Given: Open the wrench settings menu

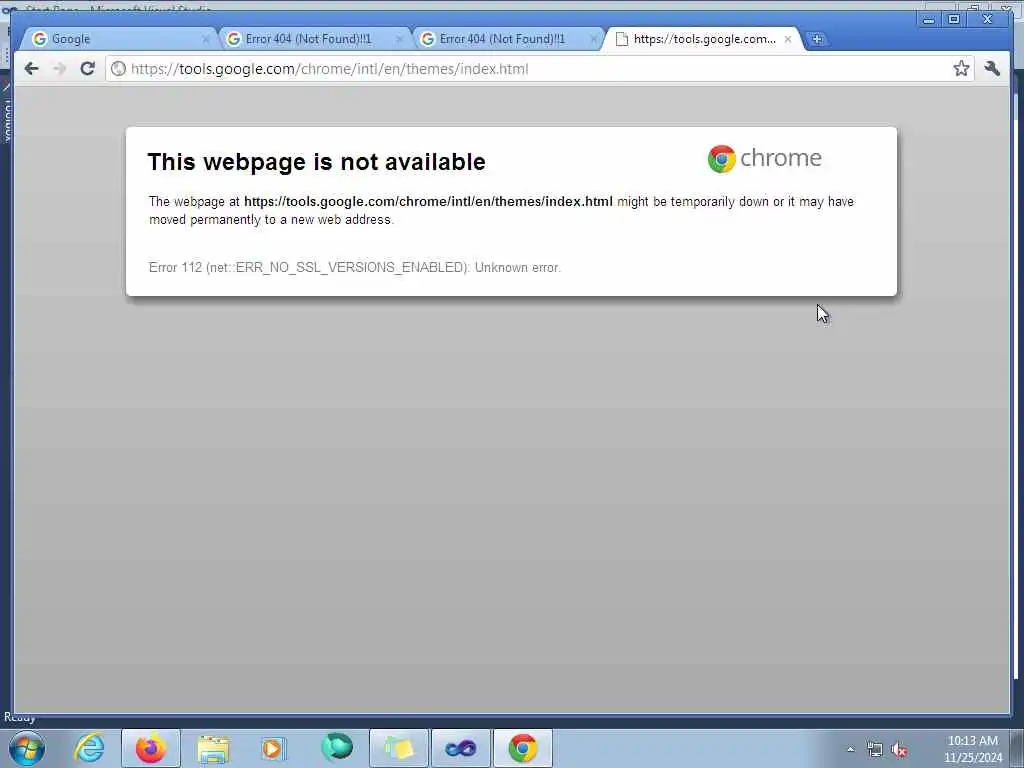Looking at the screenshot, I should coord(992,68).
